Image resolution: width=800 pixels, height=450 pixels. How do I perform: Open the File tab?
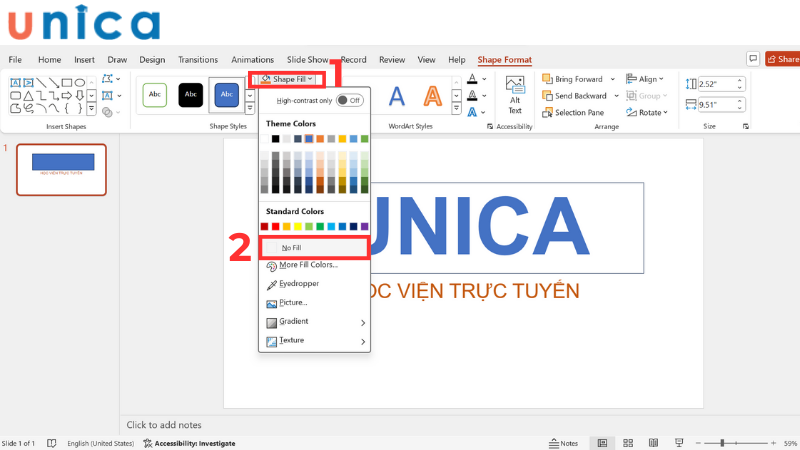15,60
